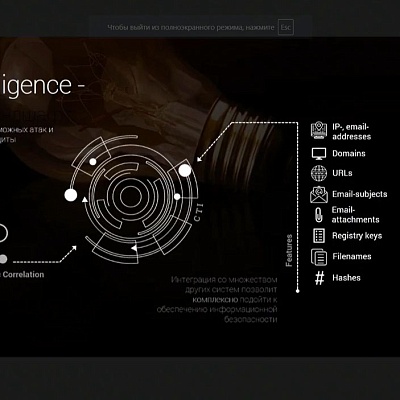Select the Domains monitor icon

click(x=319, y=154)
